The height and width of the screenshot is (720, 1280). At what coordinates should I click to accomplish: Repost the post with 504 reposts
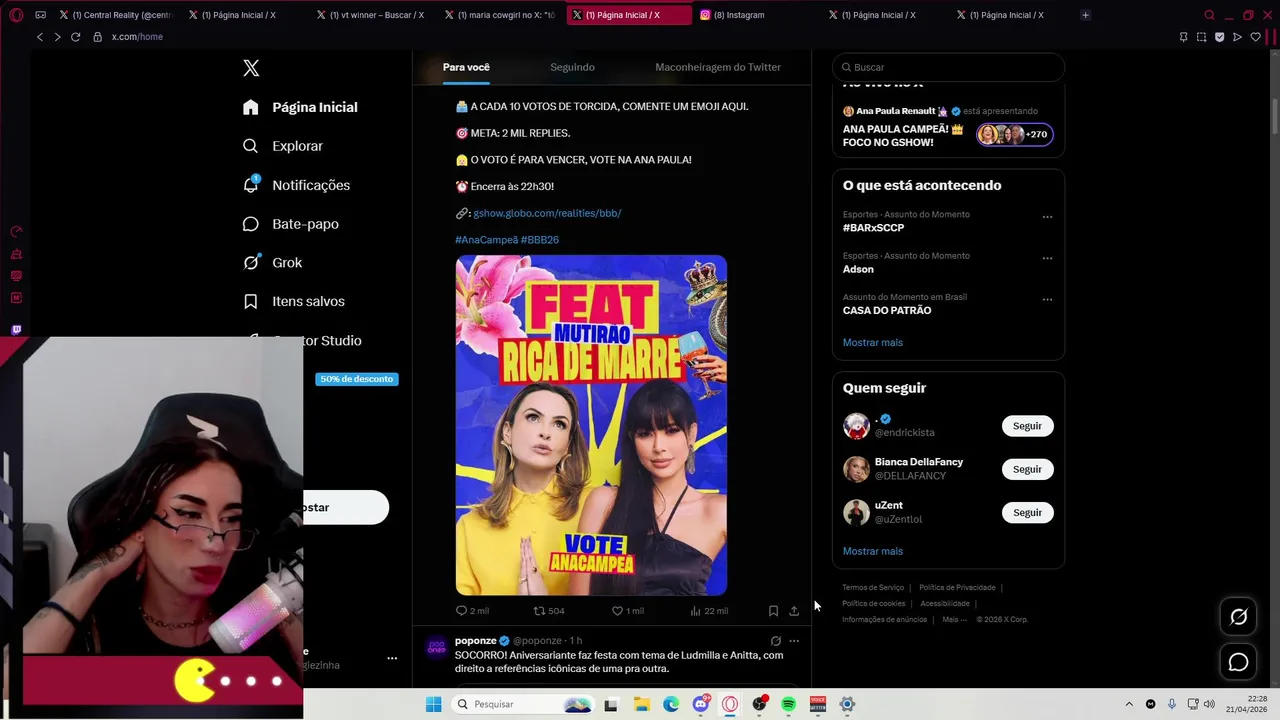549,611
